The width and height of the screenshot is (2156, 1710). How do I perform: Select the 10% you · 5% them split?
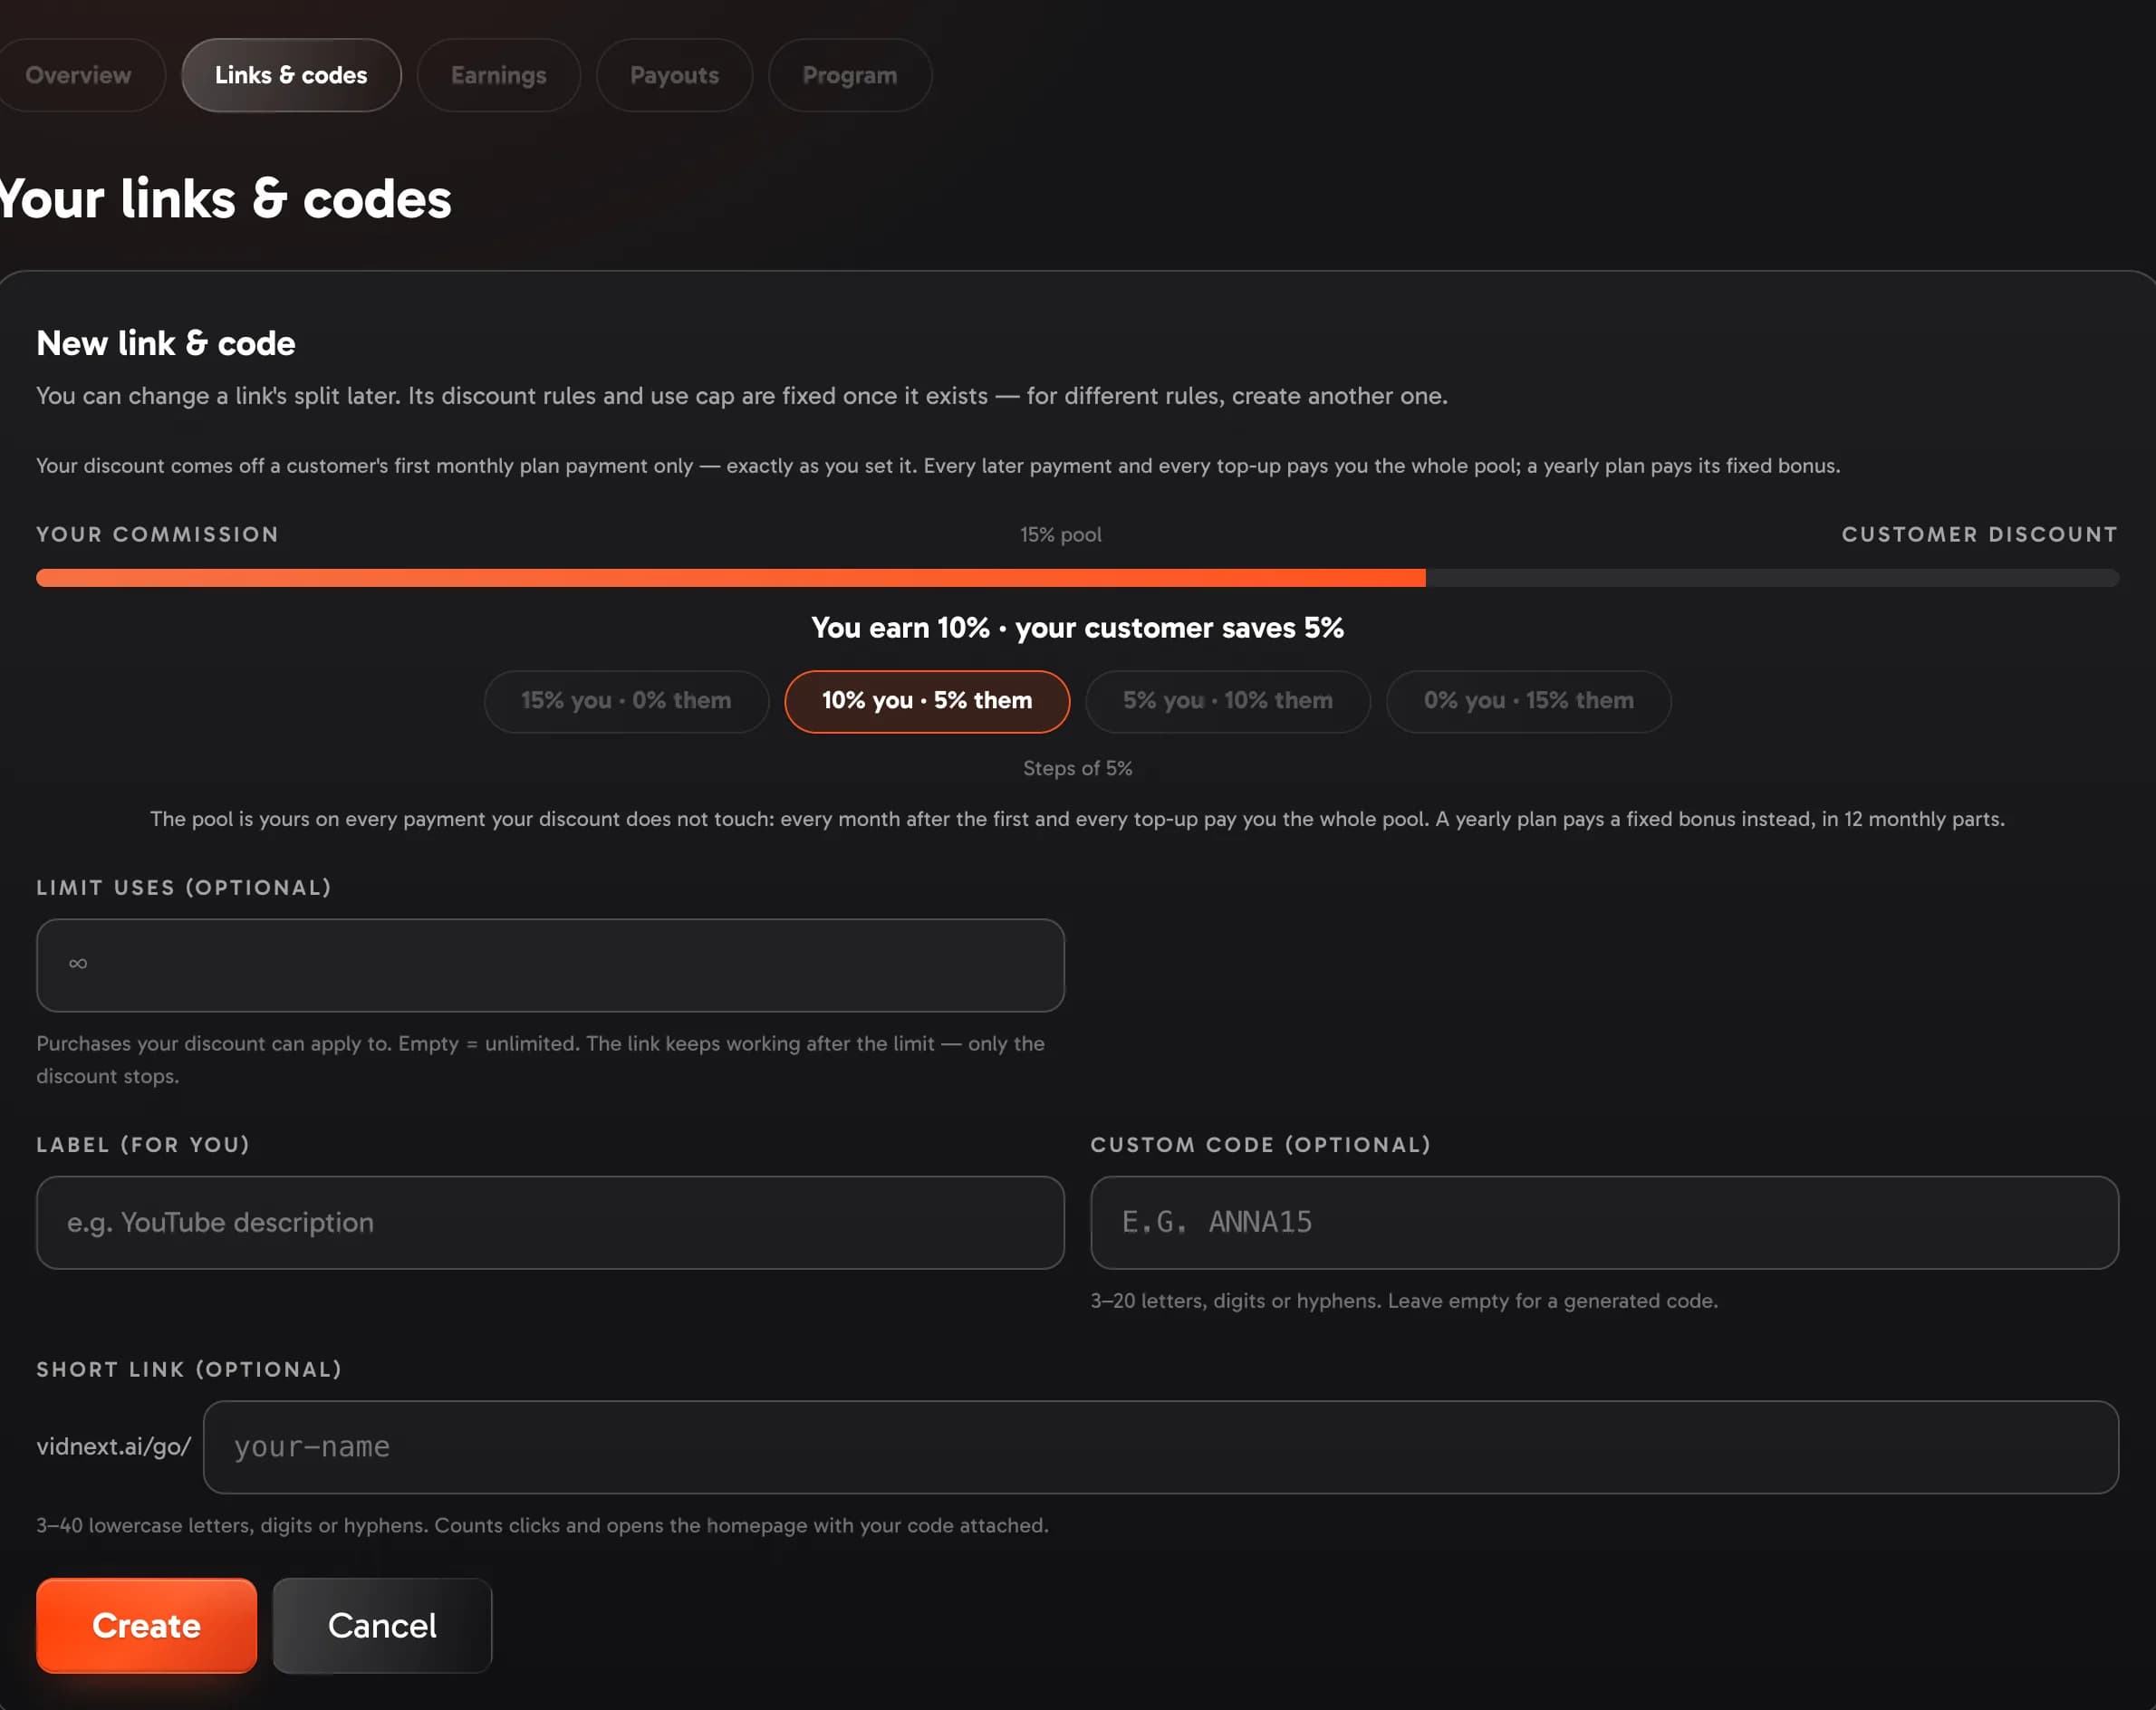click(x=927, y=701)
